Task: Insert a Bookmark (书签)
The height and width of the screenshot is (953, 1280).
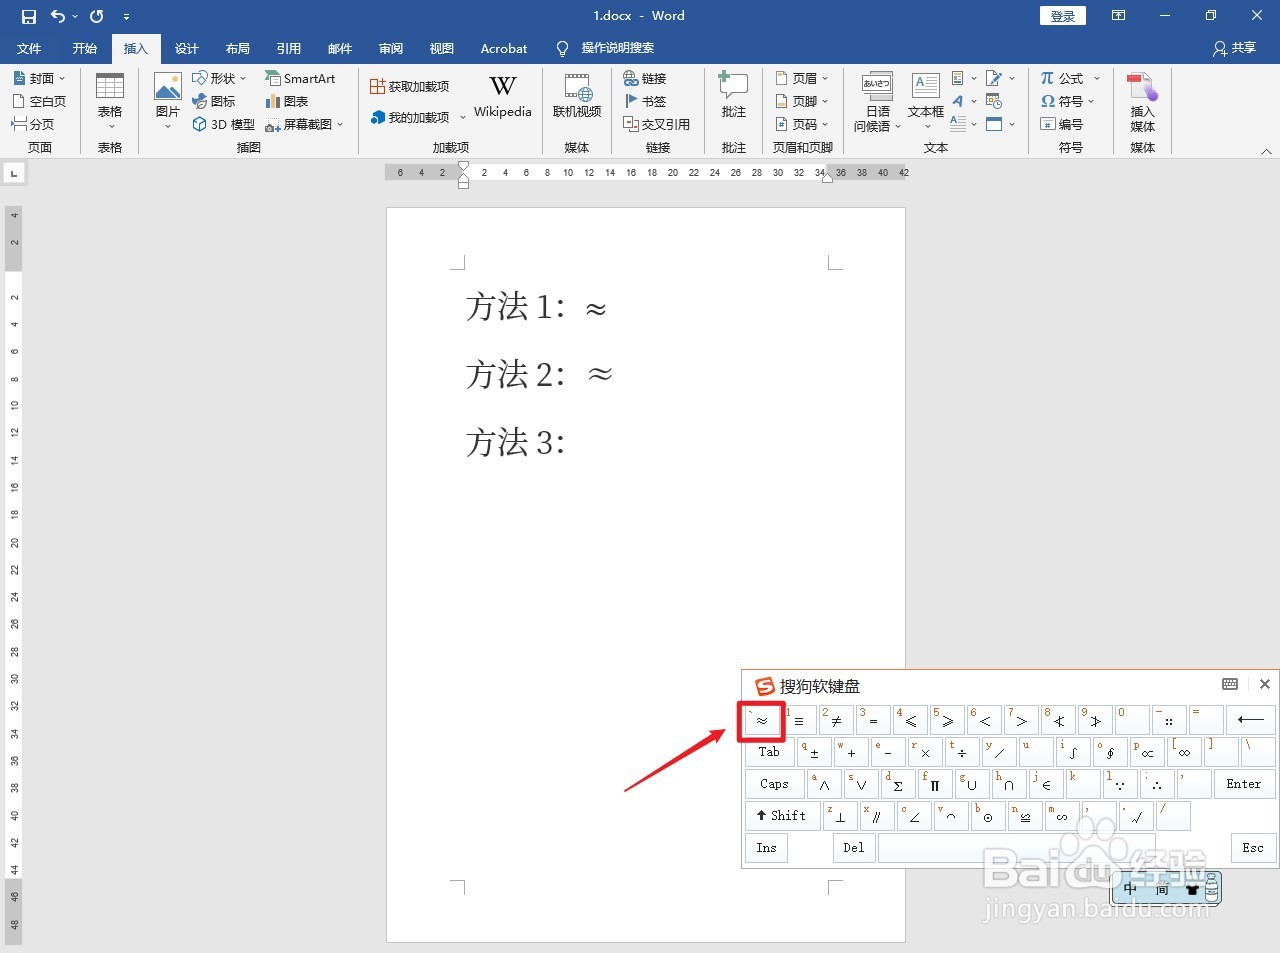Action: [644, 101]
